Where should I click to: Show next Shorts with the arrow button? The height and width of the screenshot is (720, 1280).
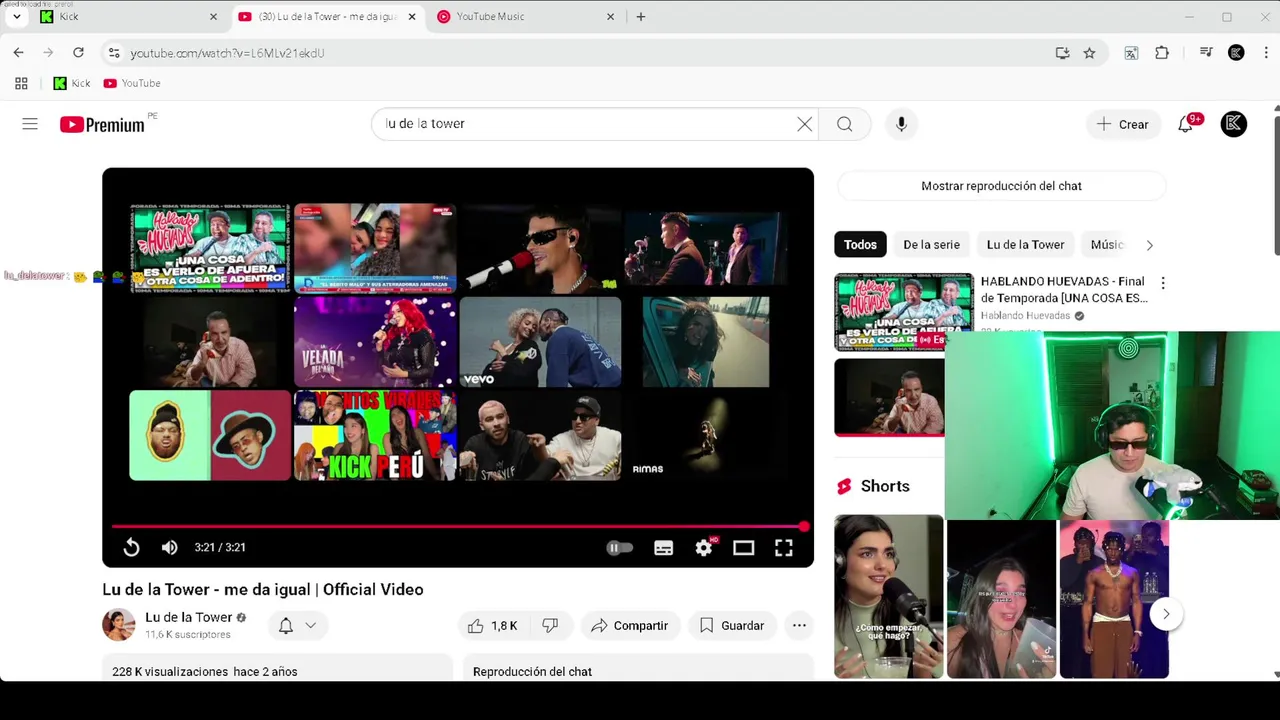pos(1166,614)
